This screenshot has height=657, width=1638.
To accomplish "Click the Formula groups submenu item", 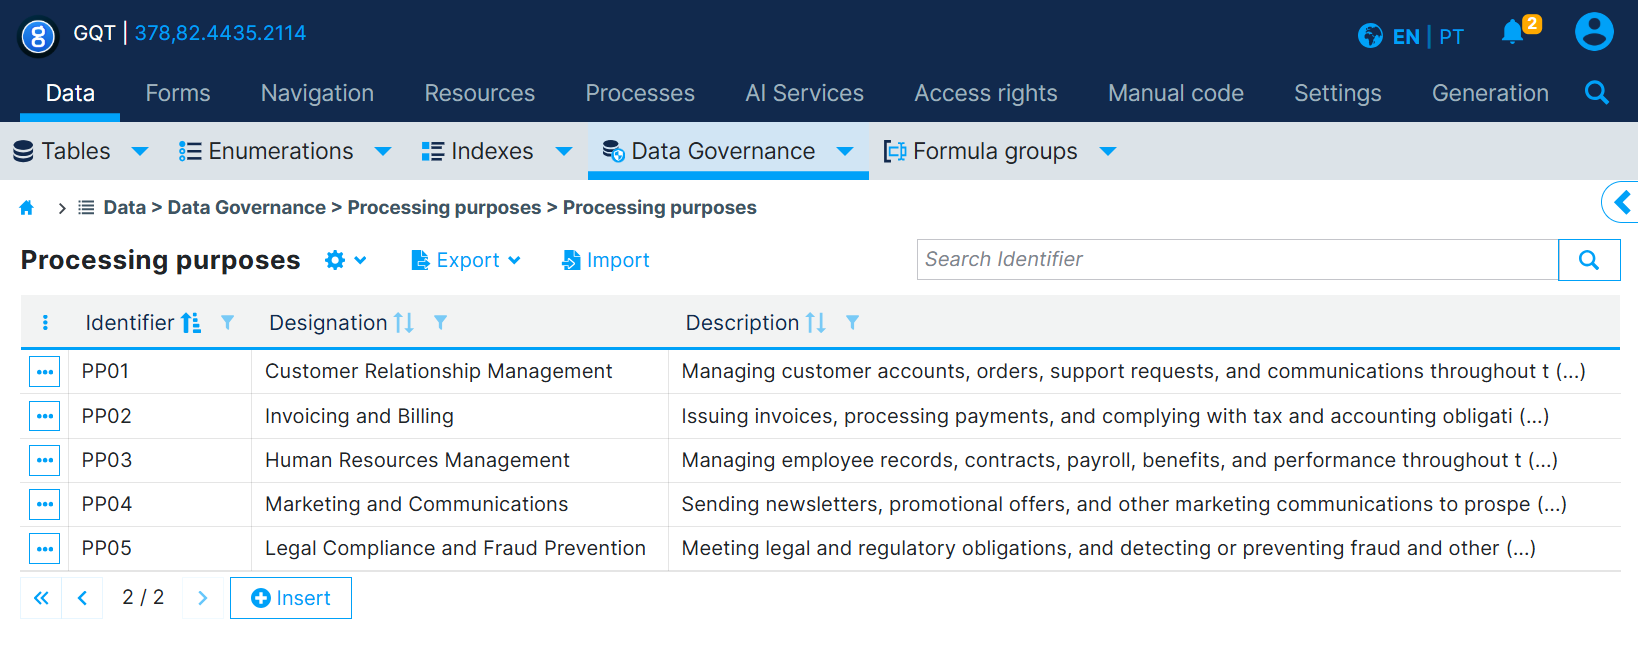I will (x=981, y=151).
